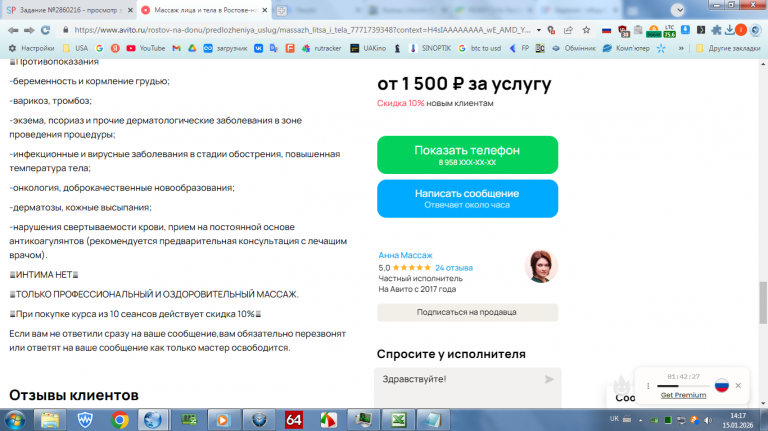Open the AIDA64 taskbar icon
This screenshot has width=768, height=431.
point(293,420)
